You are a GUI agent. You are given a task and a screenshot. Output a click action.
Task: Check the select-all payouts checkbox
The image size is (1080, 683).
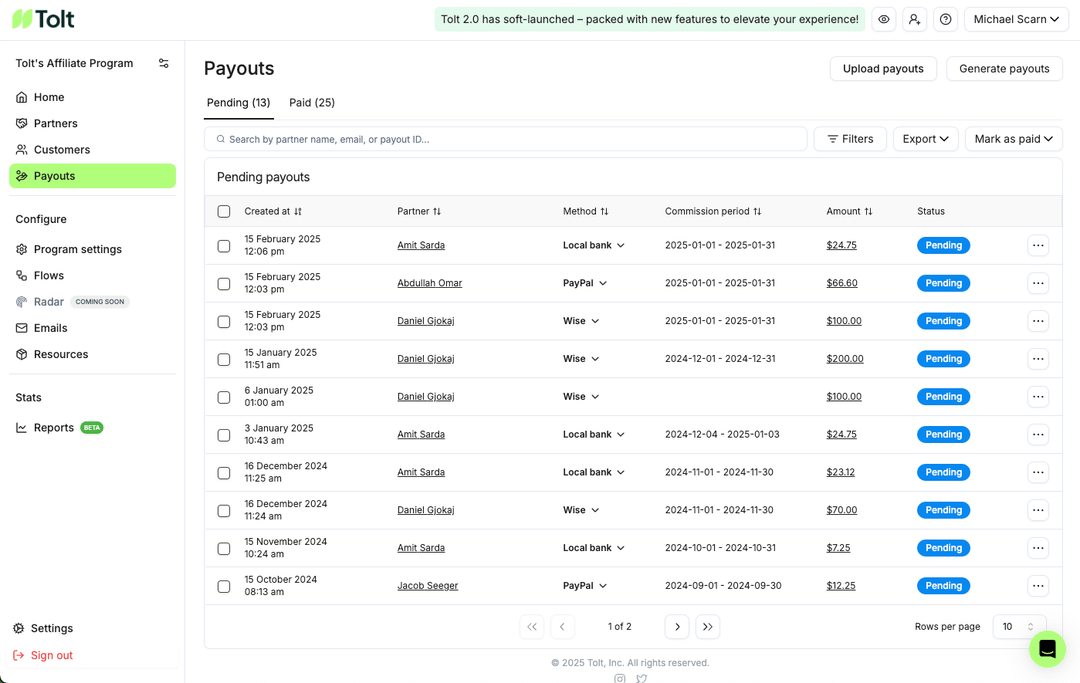click(x=223, y=211)
